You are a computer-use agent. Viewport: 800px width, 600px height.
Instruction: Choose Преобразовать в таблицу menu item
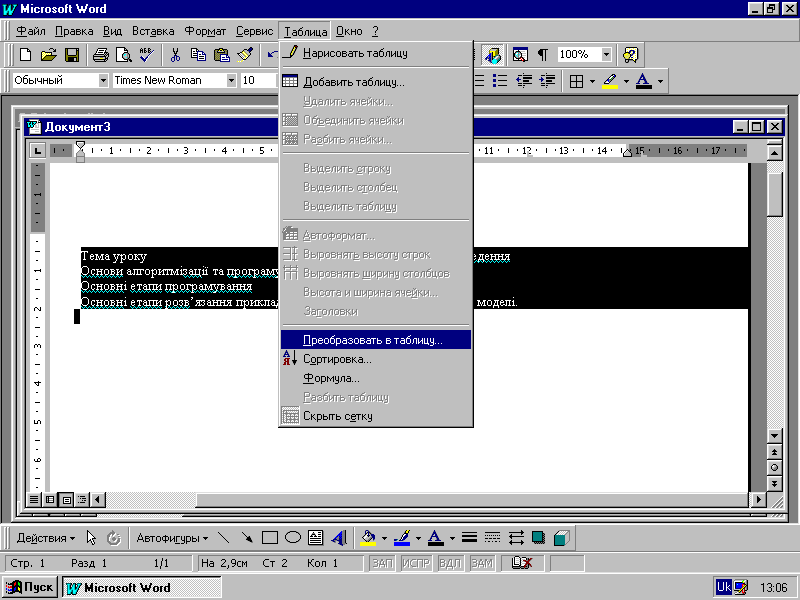coord(372,340)
